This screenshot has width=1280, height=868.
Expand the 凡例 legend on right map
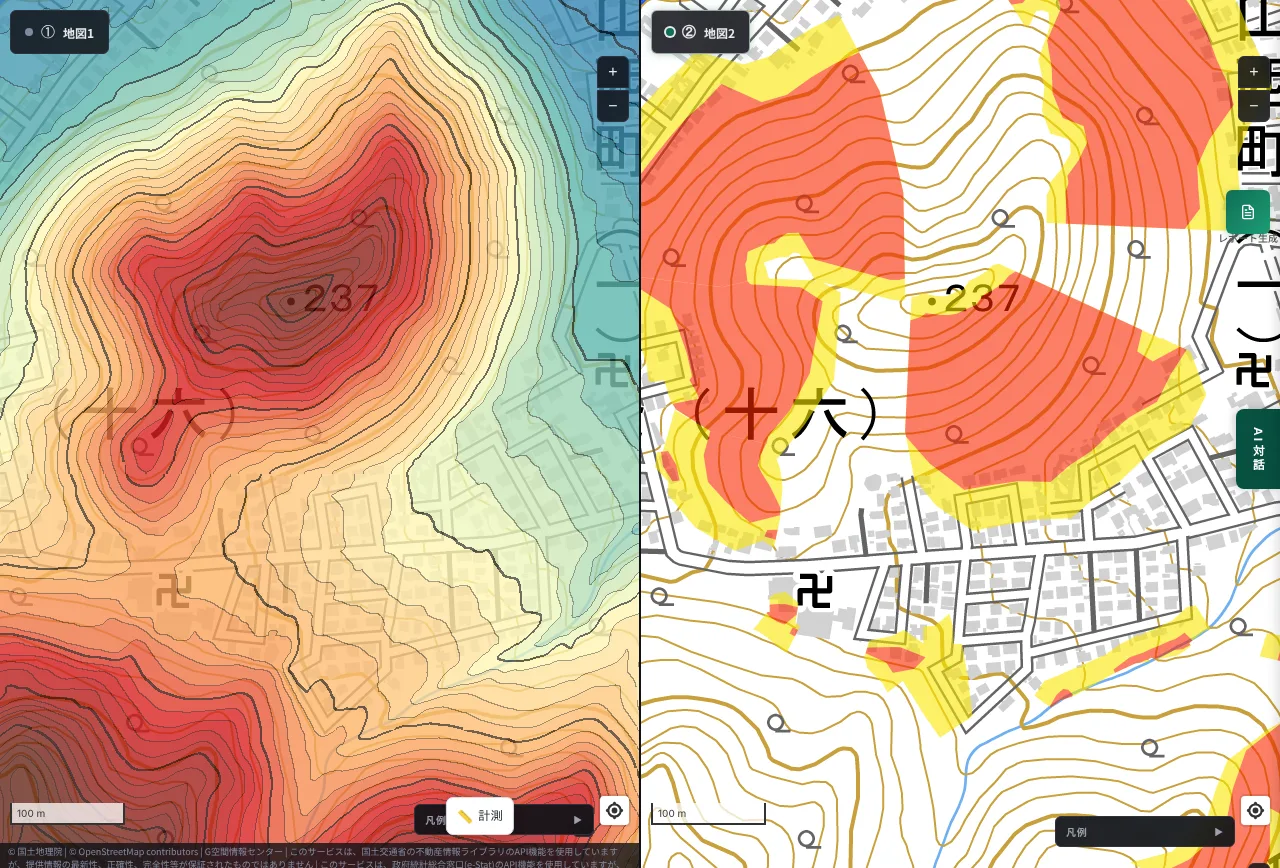(1145, 832)
